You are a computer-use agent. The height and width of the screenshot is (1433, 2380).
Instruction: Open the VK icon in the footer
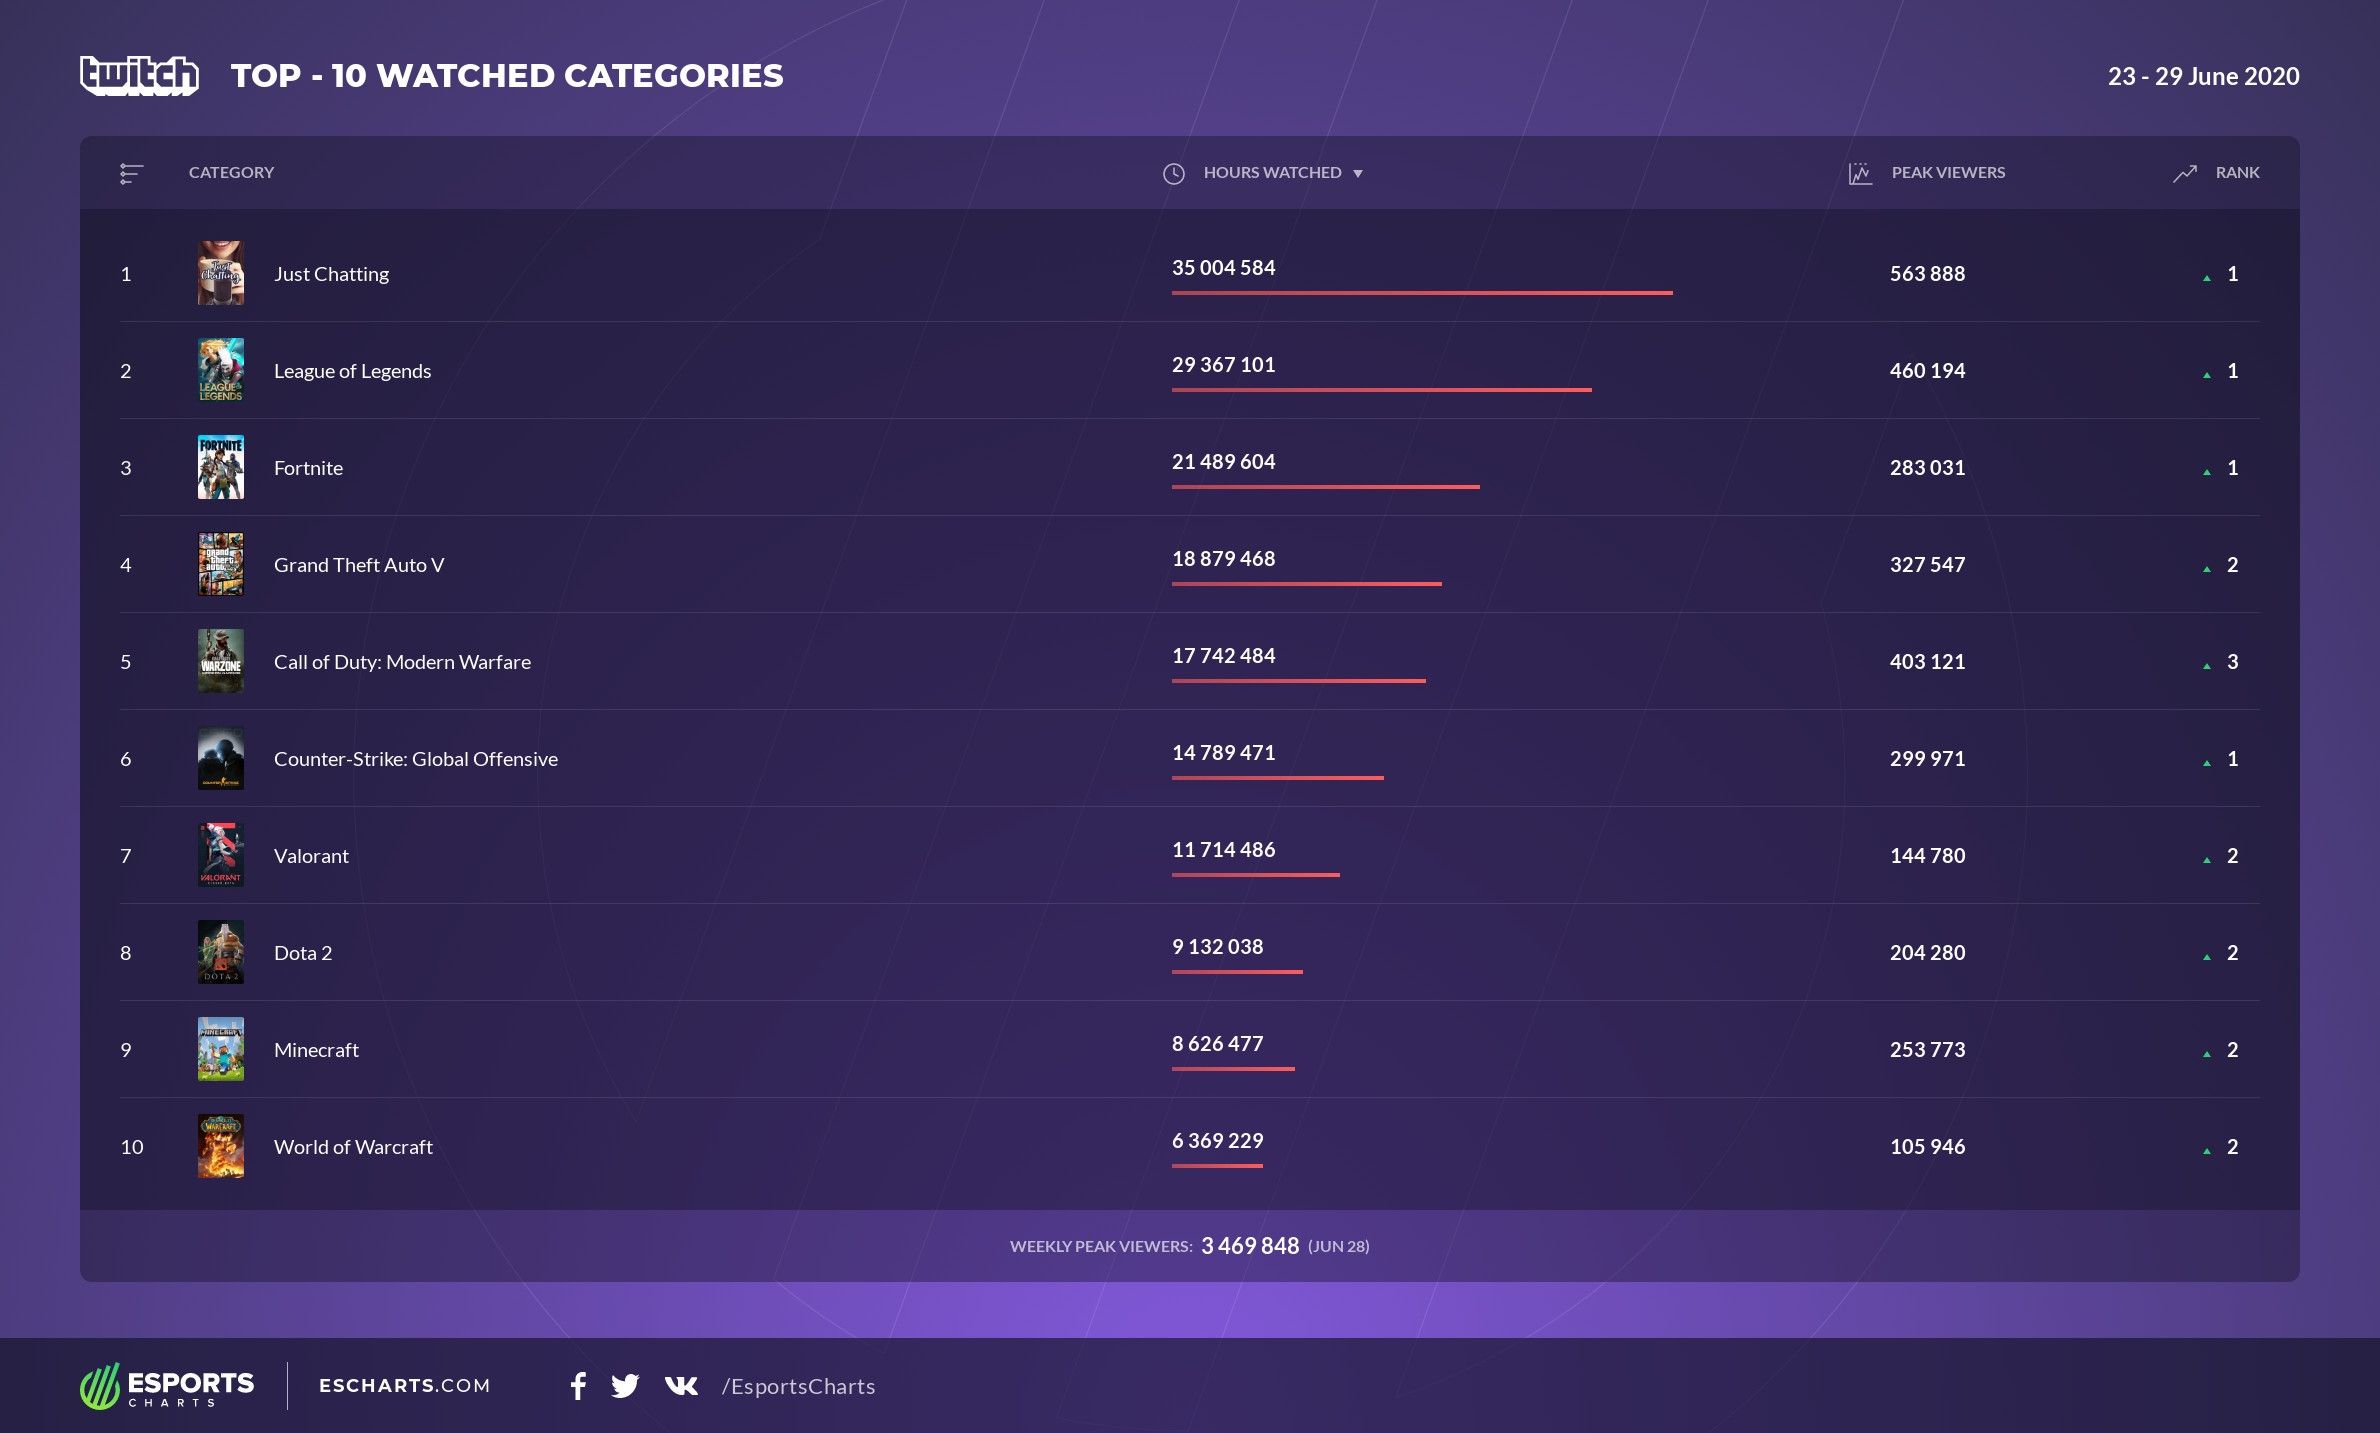[681, 1386]
